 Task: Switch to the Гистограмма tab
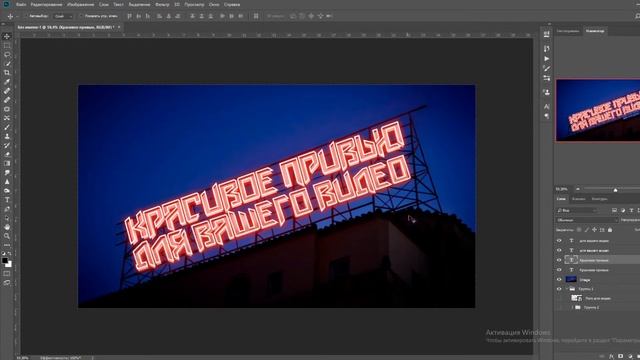(568, 31)
